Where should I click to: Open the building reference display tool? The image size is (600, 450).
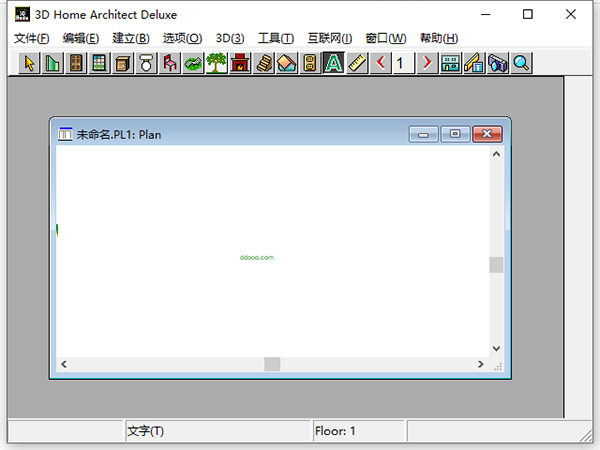click(450, 63)
